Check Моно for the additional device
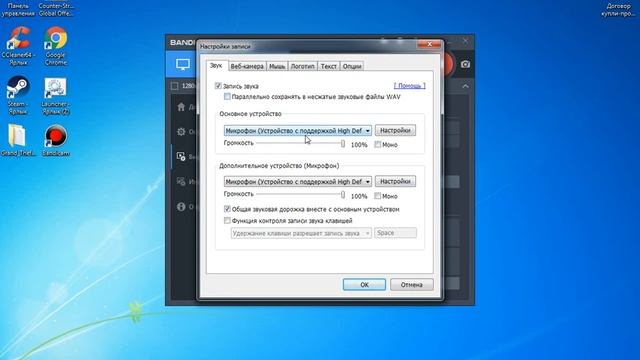Image resolution: width=640 pixels, height=360 pixels. [378, 196]
